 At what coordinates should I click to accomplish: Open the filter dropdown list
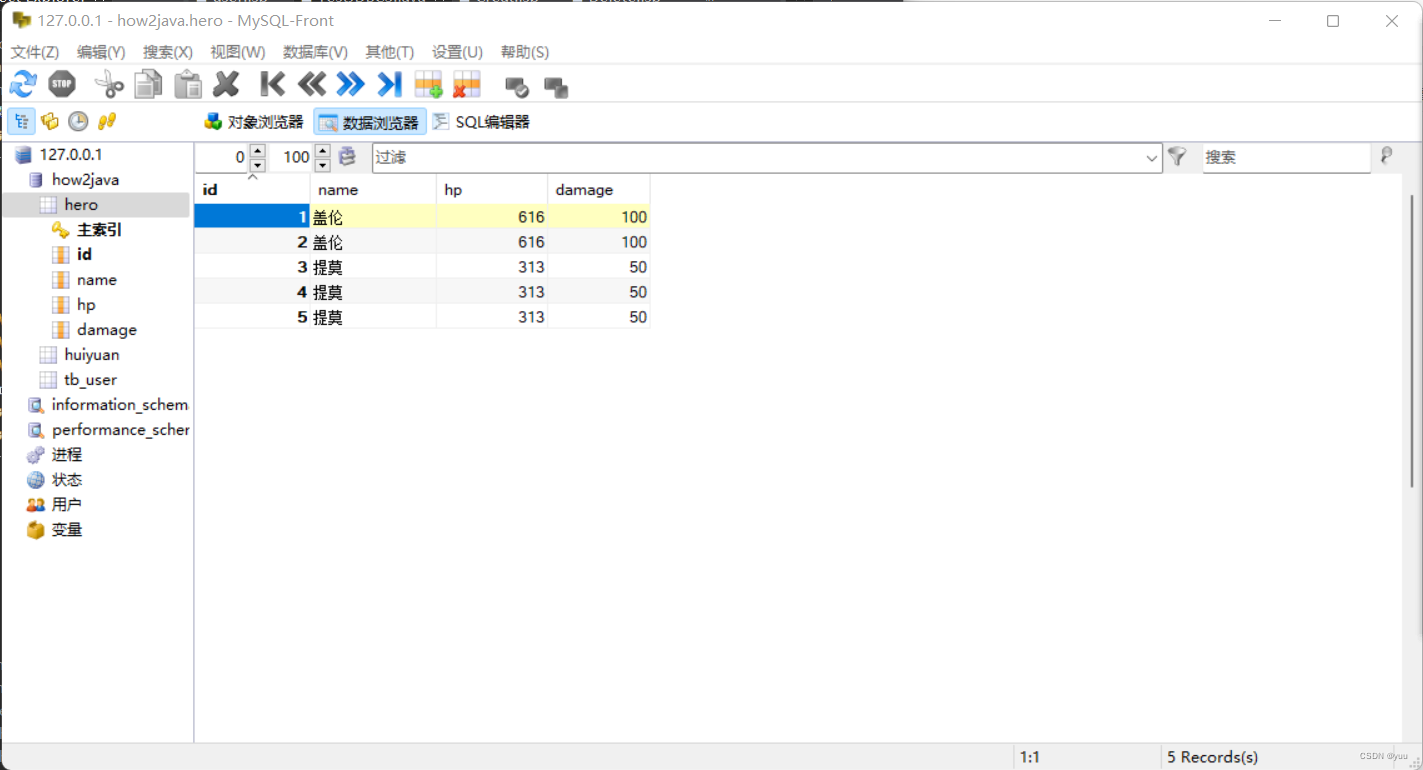coord(1152,157)
